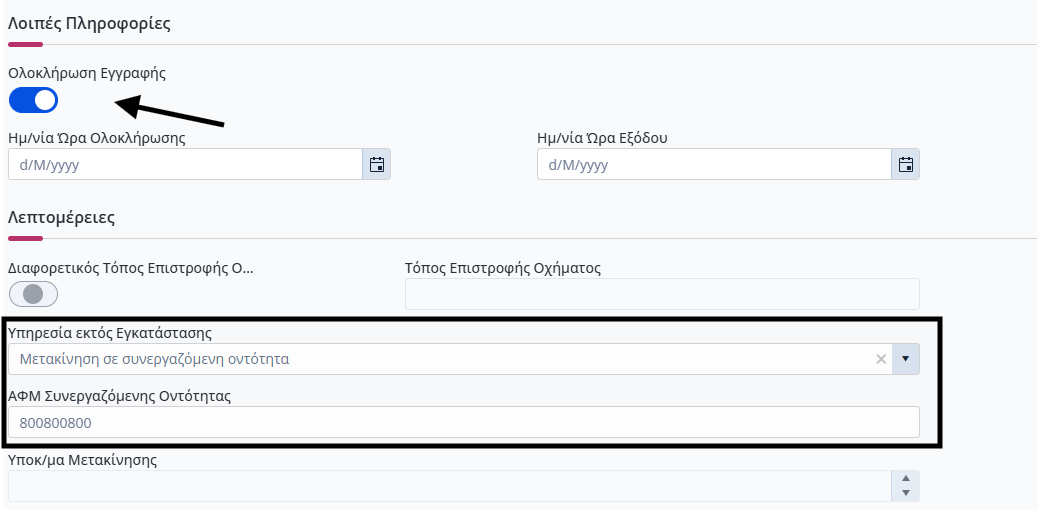Click the Υπηρεσία εκτός Εγκατάστασης label

click(x=110, y=333)
